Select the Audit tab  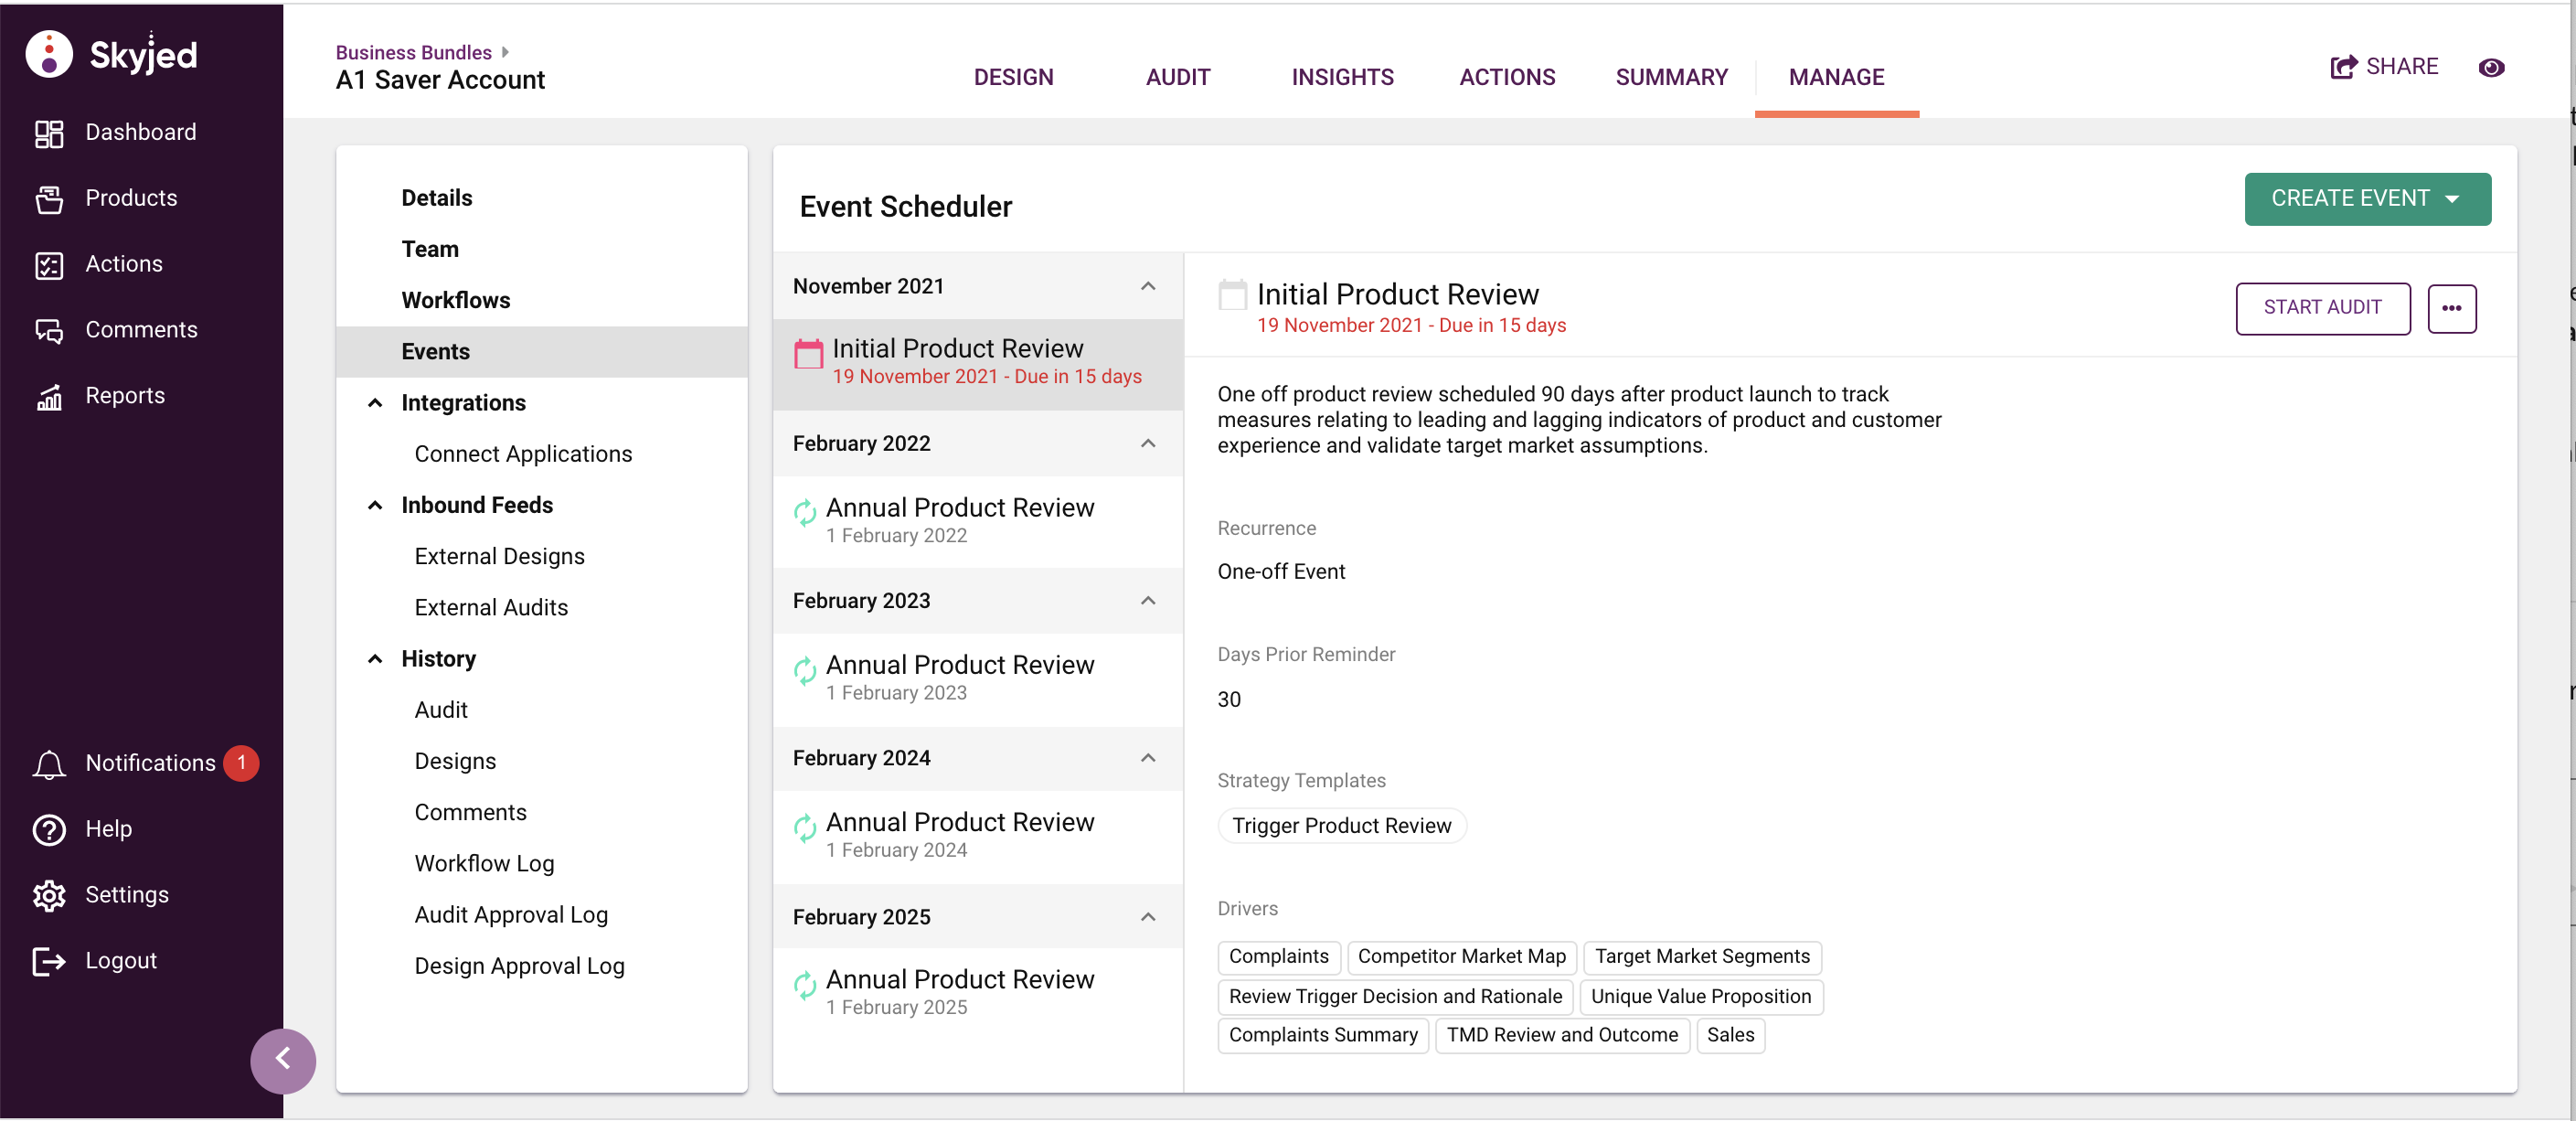coord(1178,76)
